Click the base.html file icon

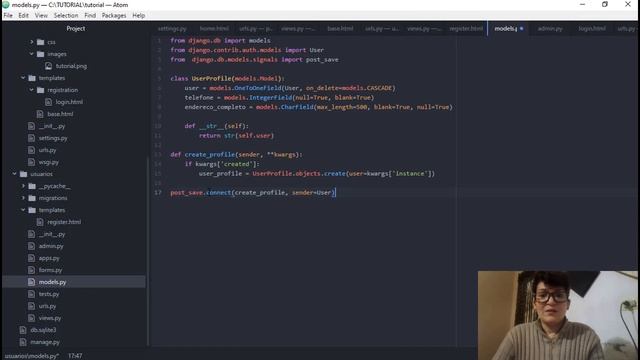point(40,114)
